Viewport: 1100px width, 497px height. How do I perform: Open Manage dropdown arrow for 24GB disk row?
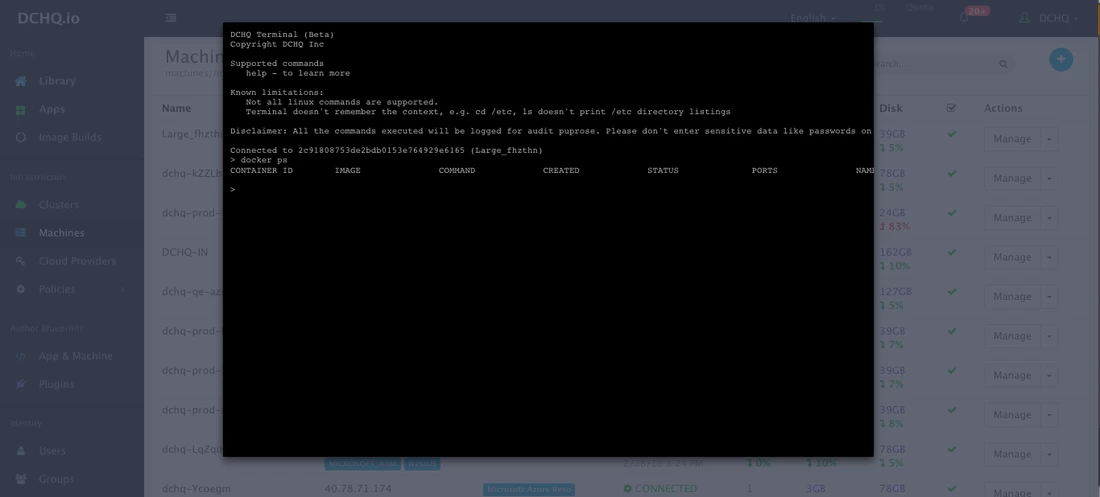click(1049, 218)
